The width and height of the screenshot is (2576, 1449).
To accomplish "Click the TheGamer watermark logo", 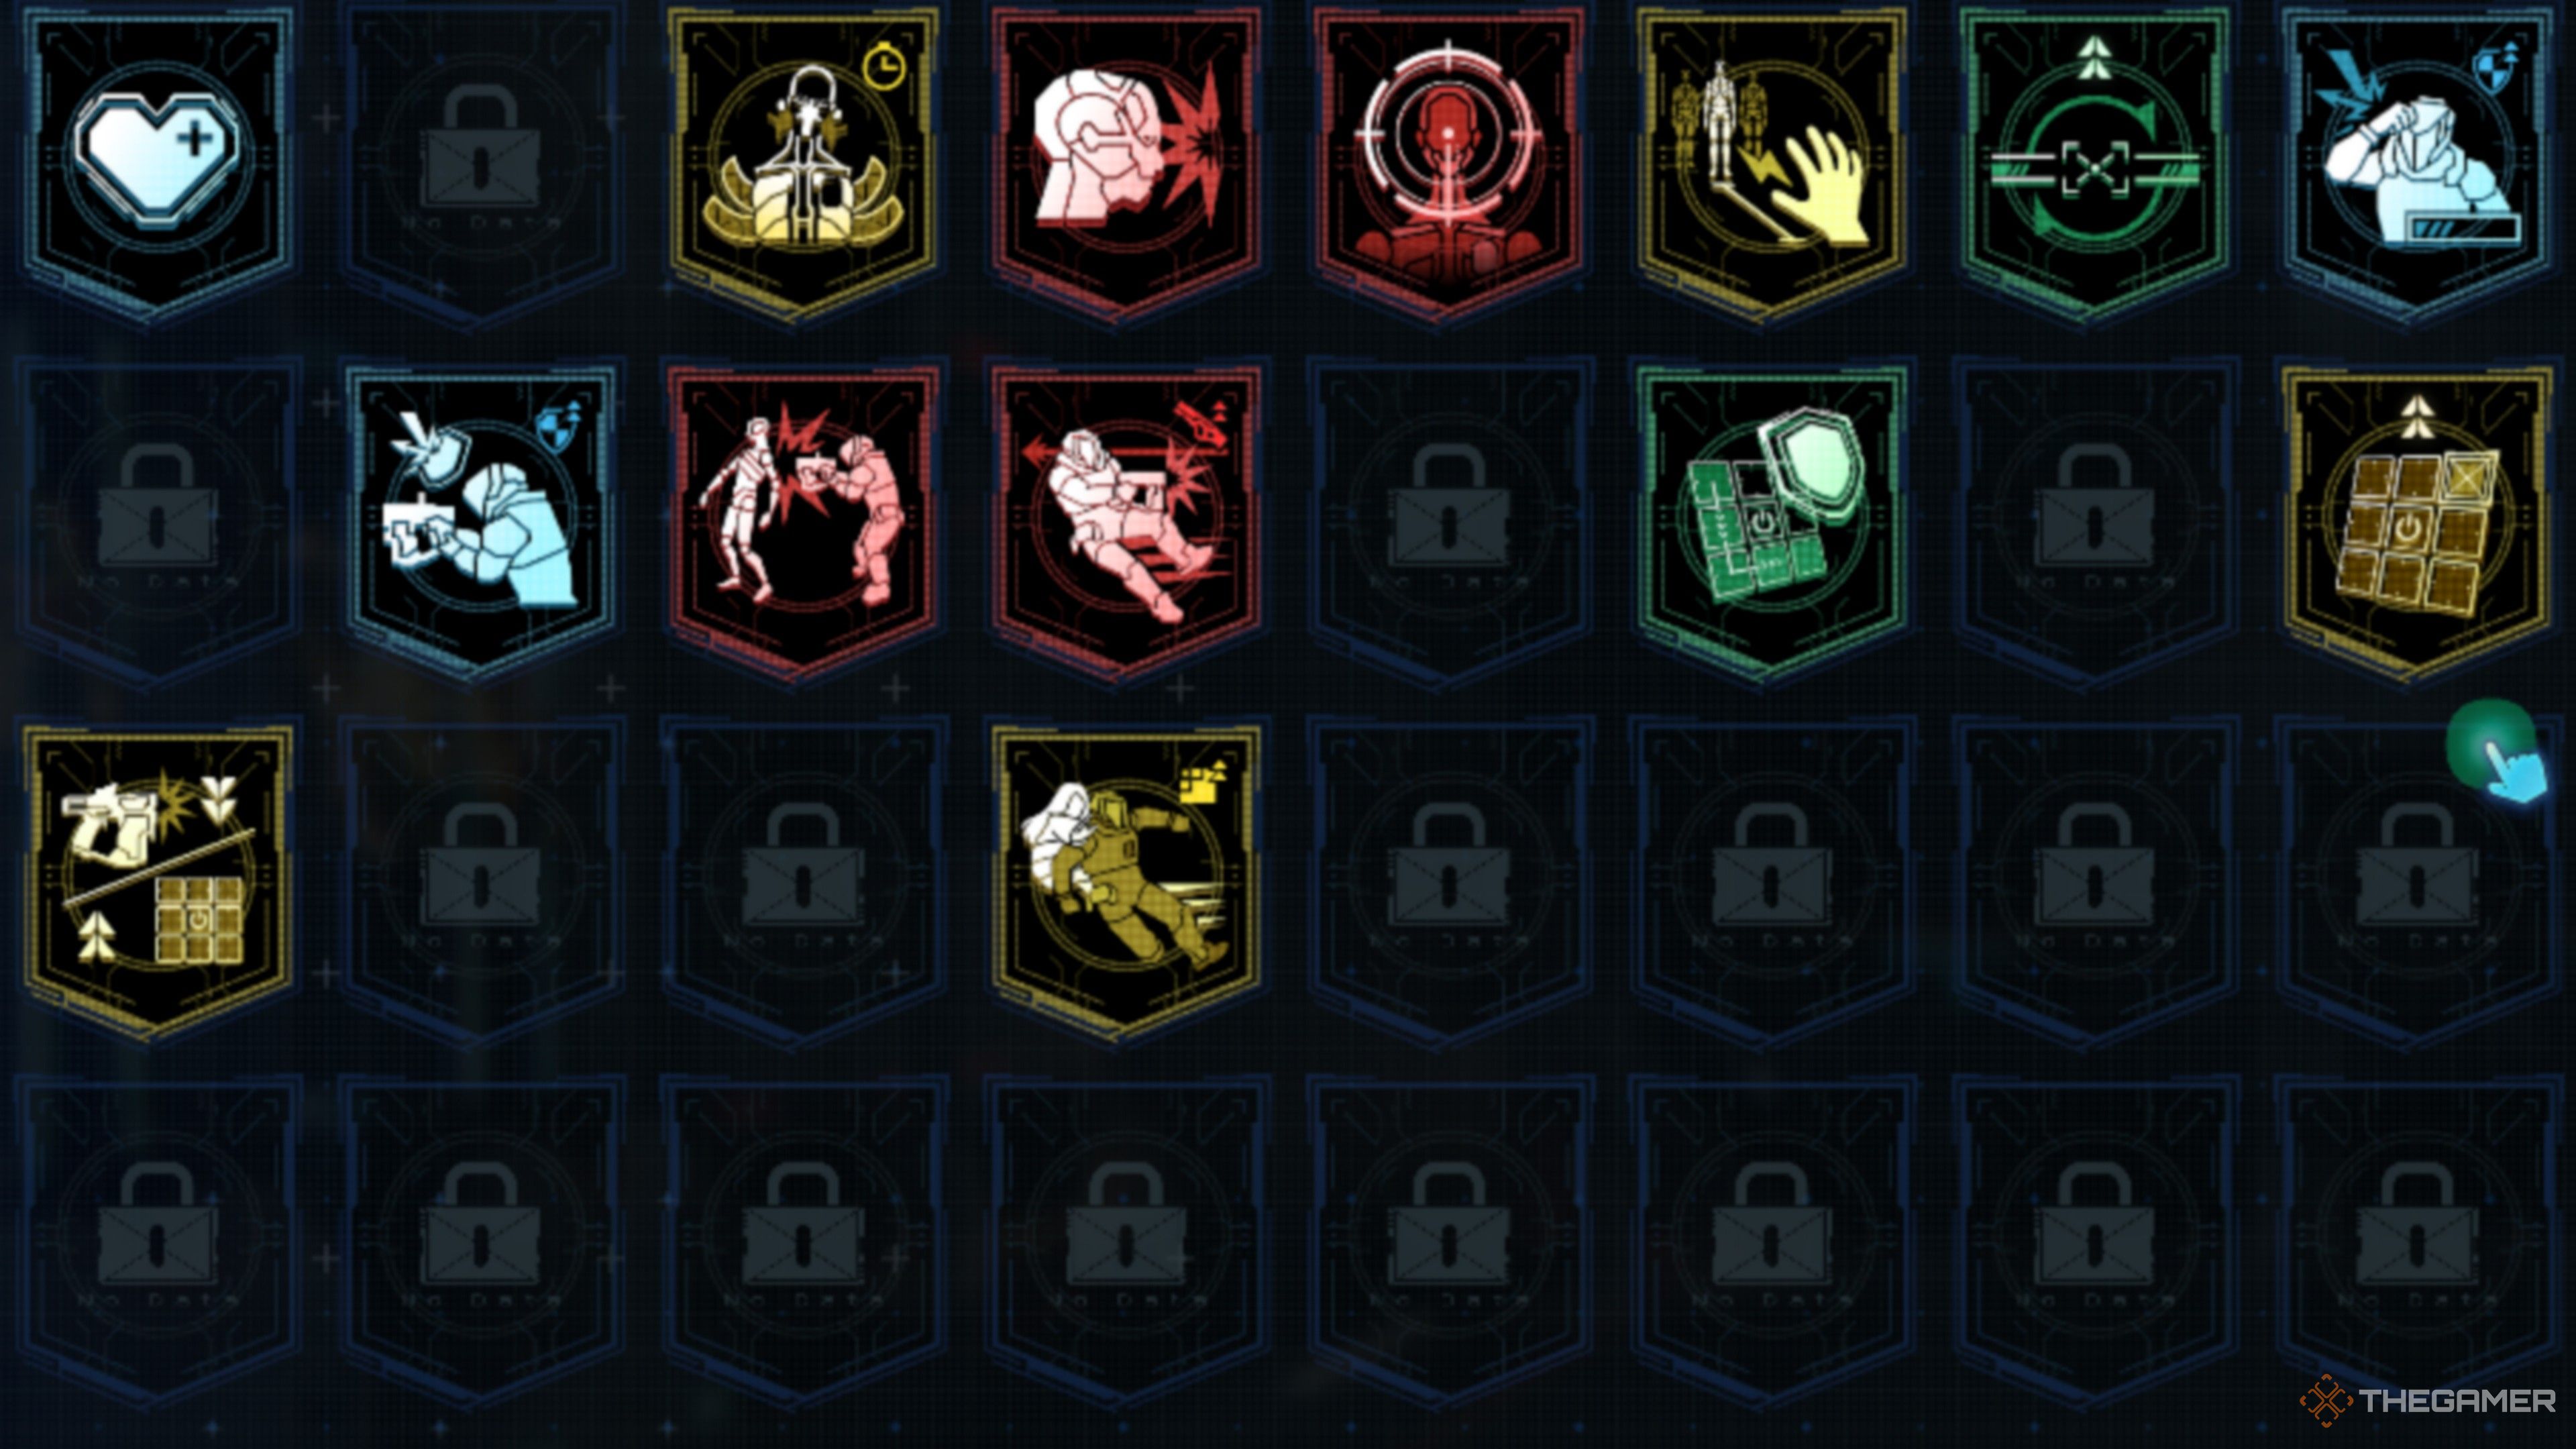I will coord(2427,1400).
